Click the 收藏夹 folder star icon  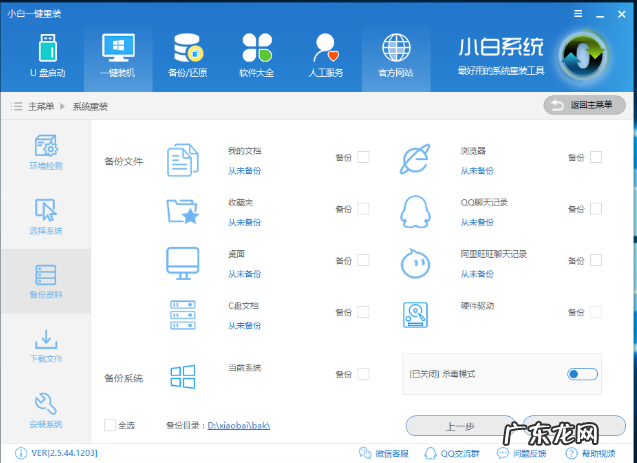click(x=182, y=211)
